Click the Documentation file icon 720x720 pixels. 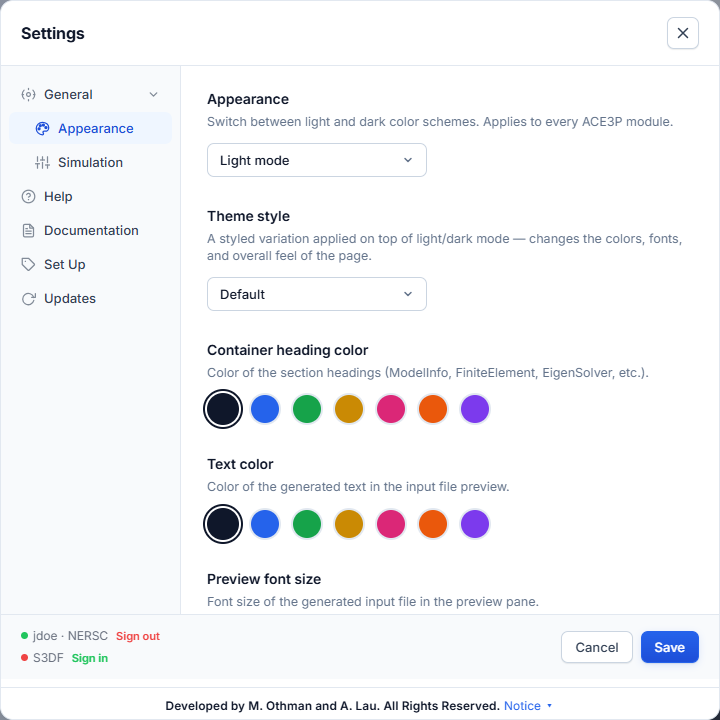coord(28,231)
